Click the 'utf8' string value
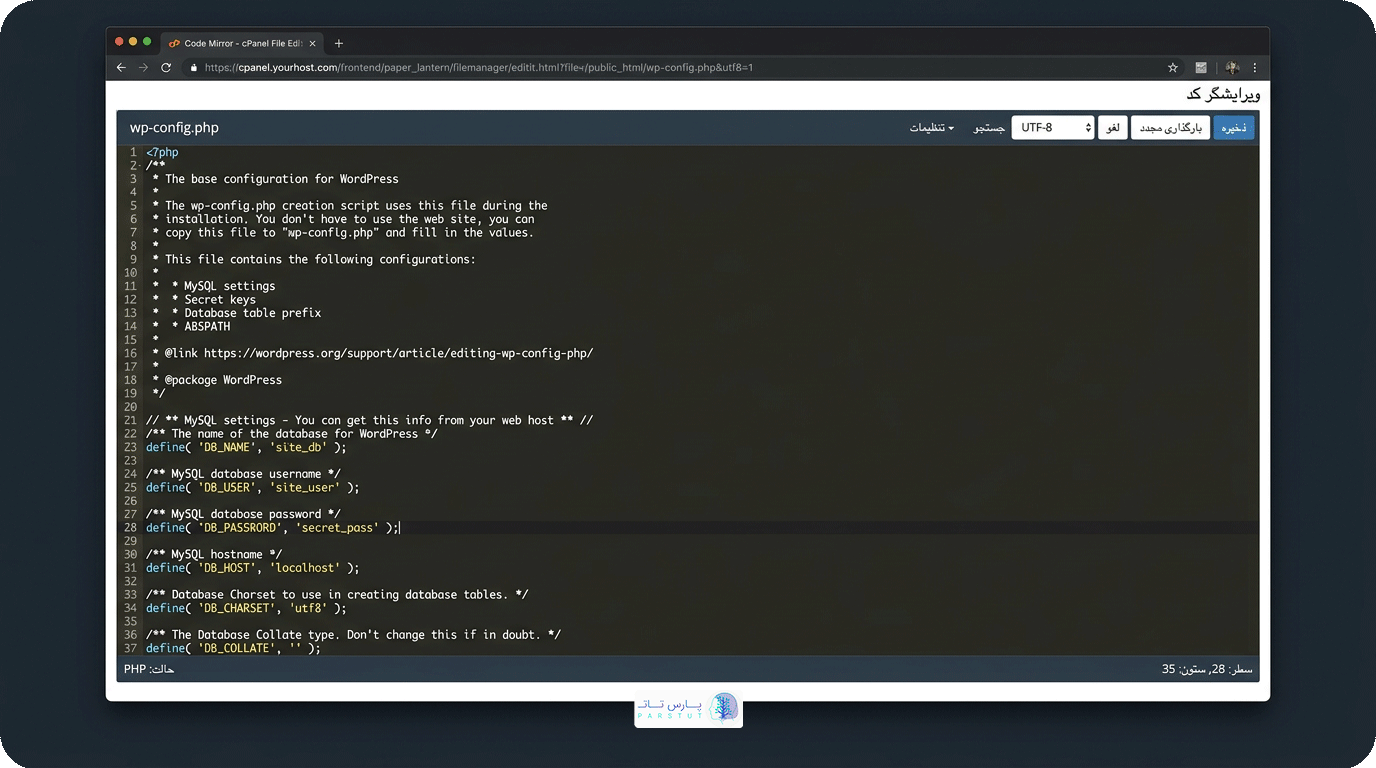Viewport: 1376px width, 768px height. (308, 608)
